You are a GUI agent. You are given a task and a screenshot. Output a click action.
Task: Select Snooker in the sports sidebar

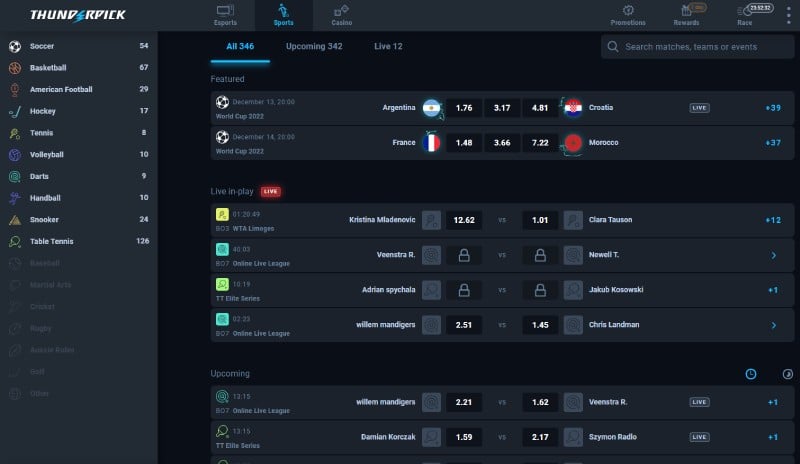79,219
